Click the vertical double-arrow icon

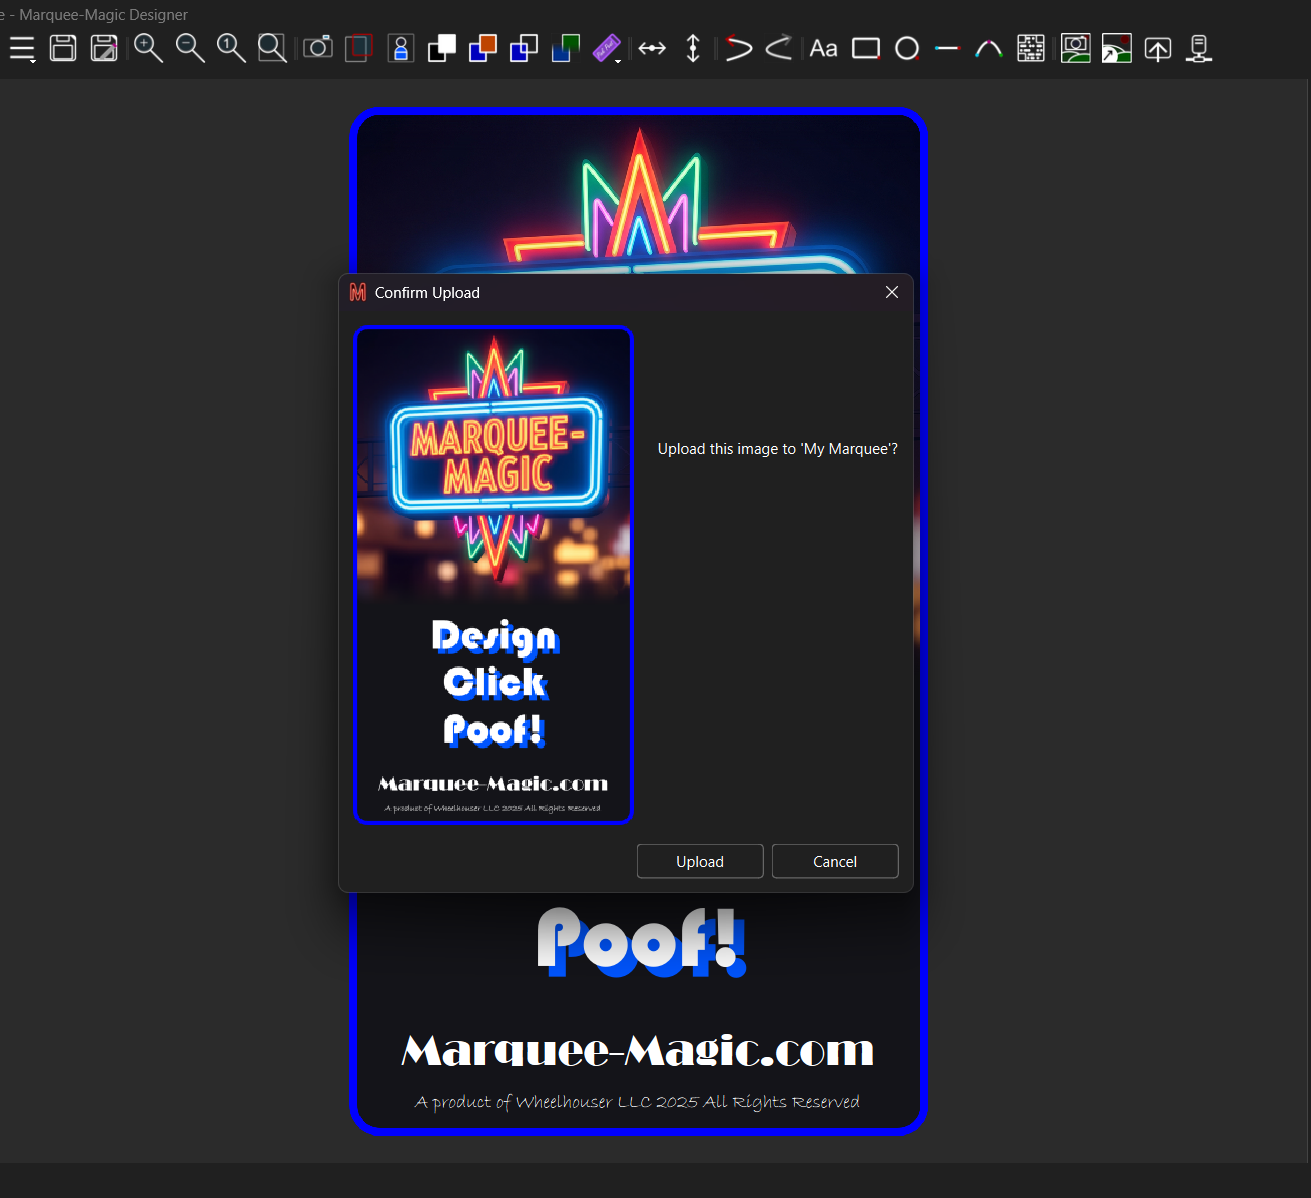pyautogui.click(x=693, y=48)
